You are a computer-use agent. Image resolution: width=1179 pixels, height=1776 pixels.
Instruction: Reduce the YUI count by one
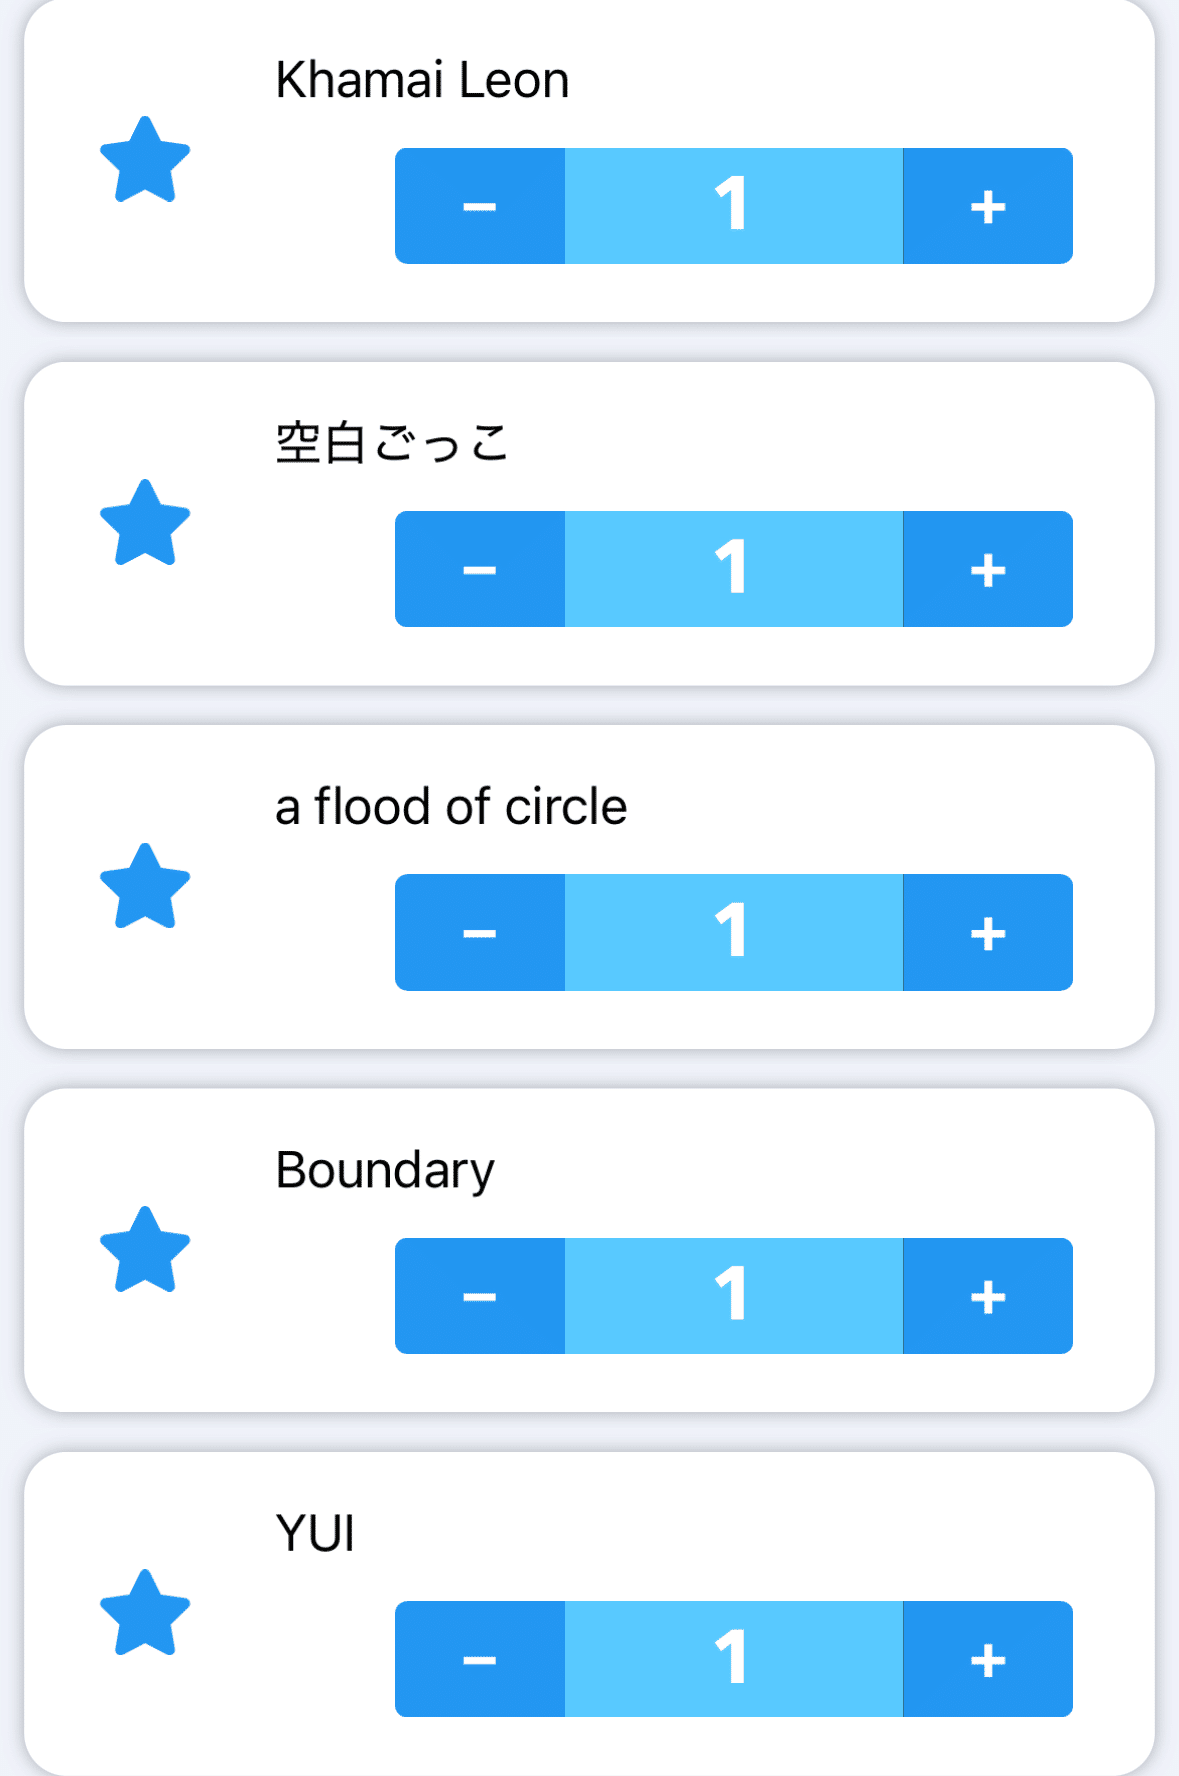pyautogui.click(x=480, y=1659)
